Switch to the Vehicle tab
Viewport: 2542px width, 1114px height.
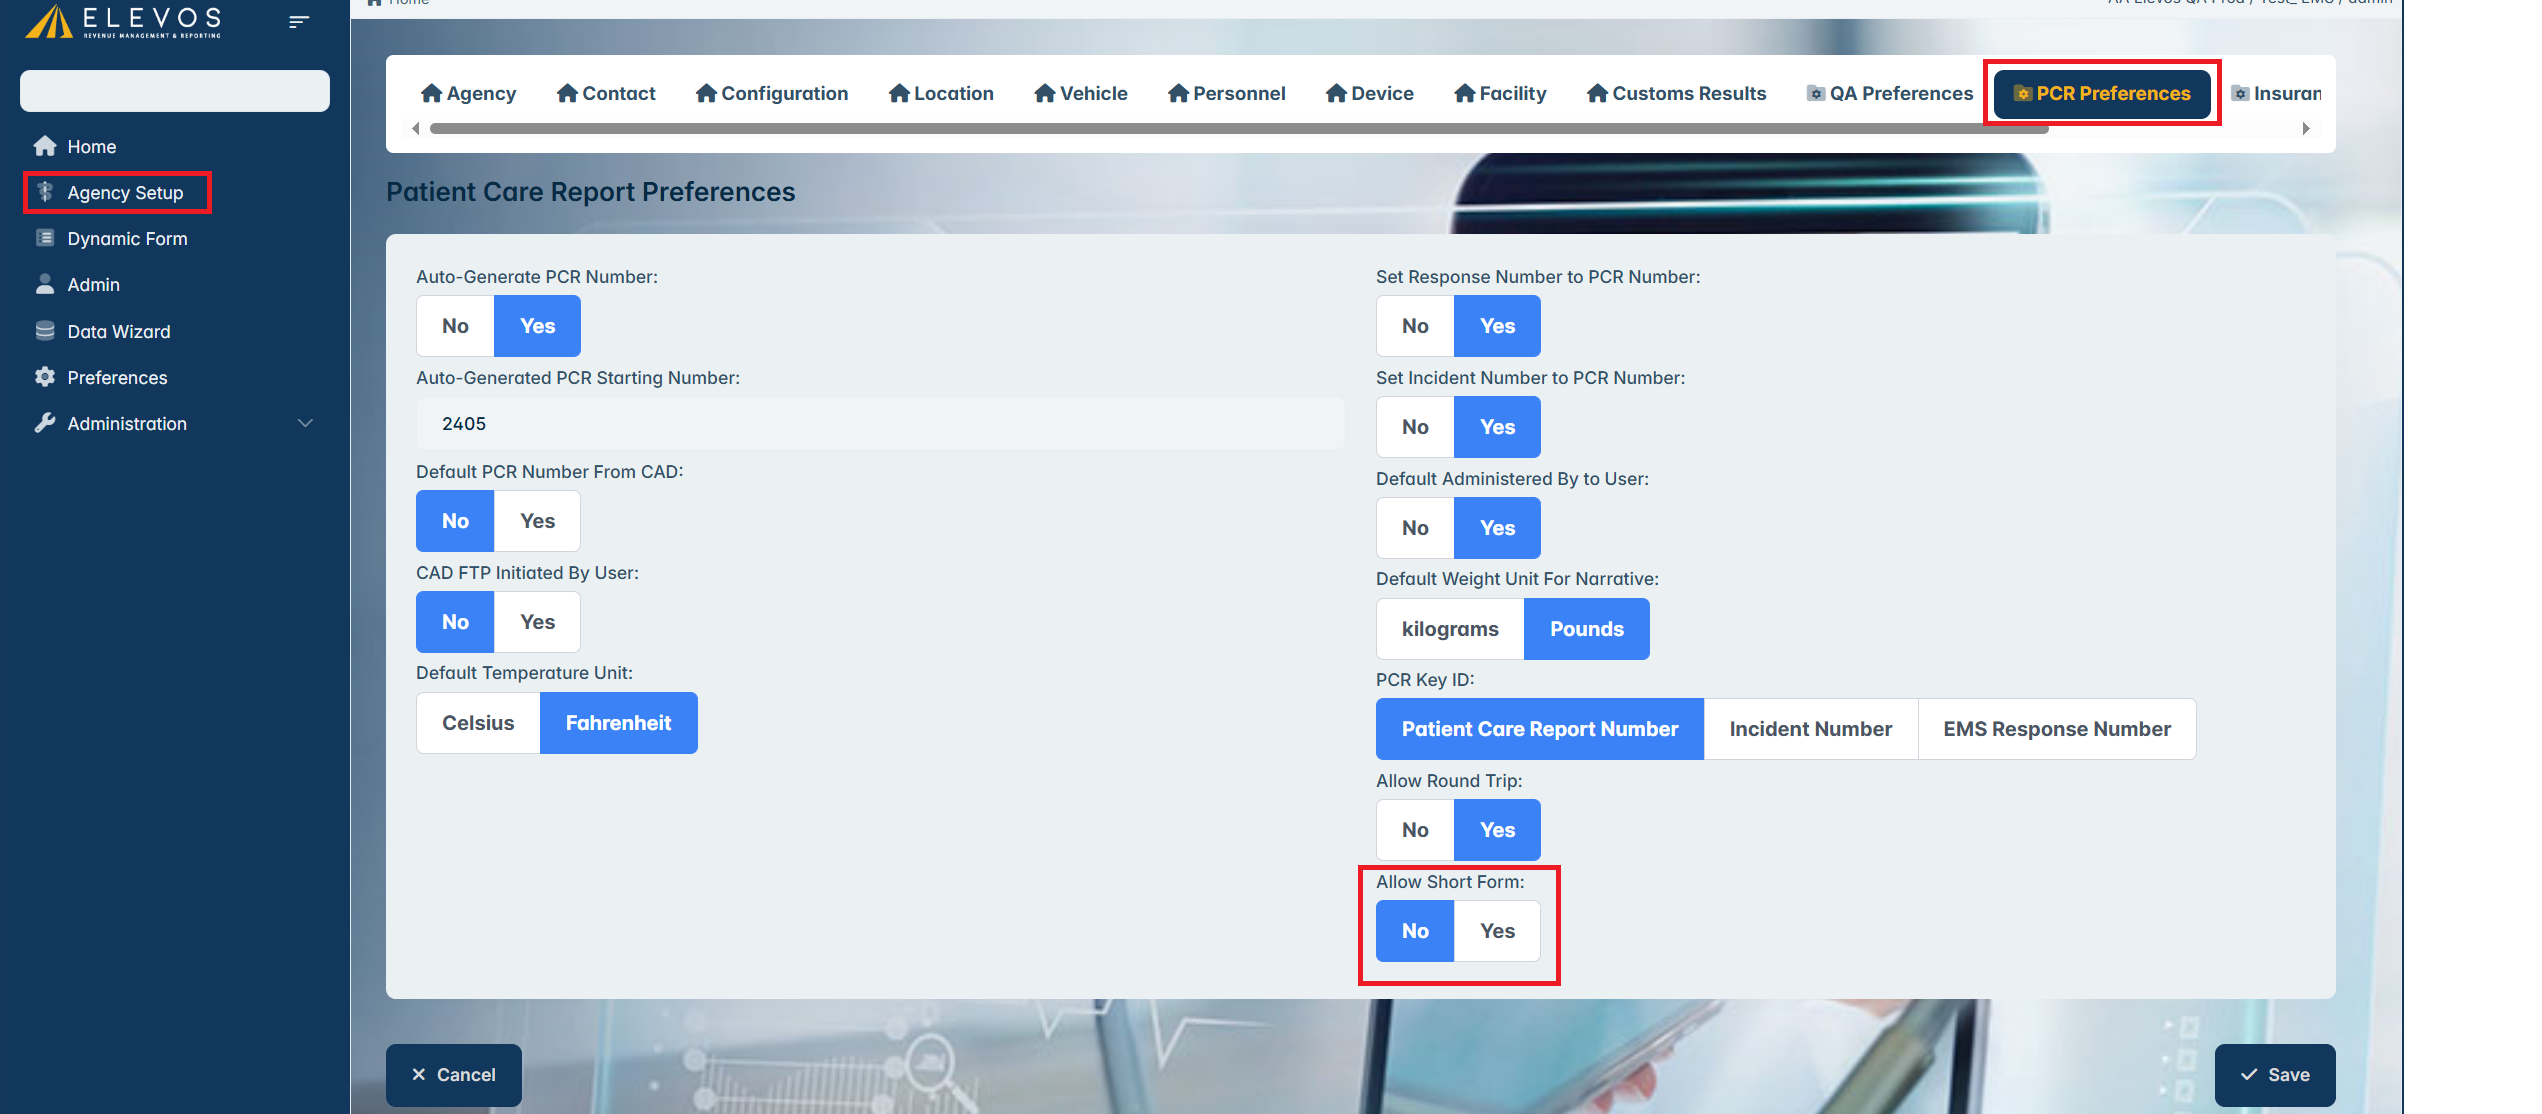click(1081, 93)
